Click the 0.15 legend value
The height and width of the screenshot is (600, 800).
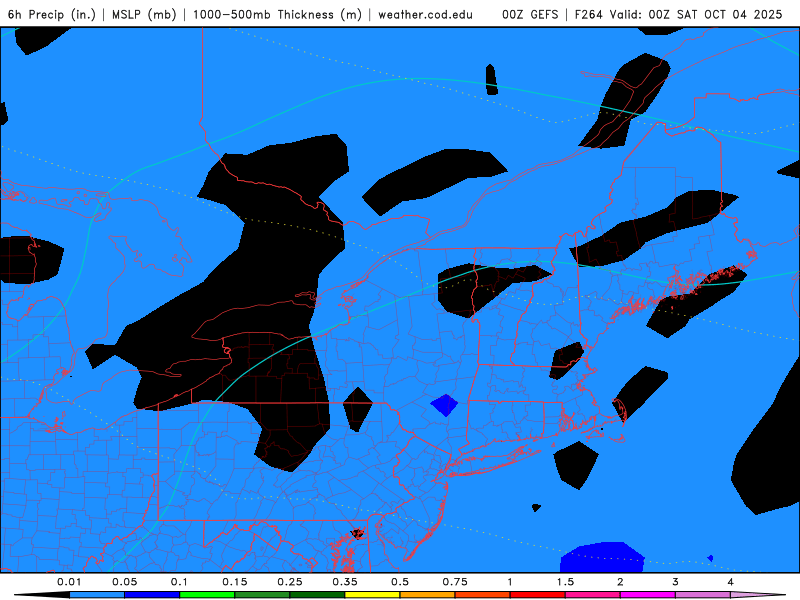coord(235,582)
